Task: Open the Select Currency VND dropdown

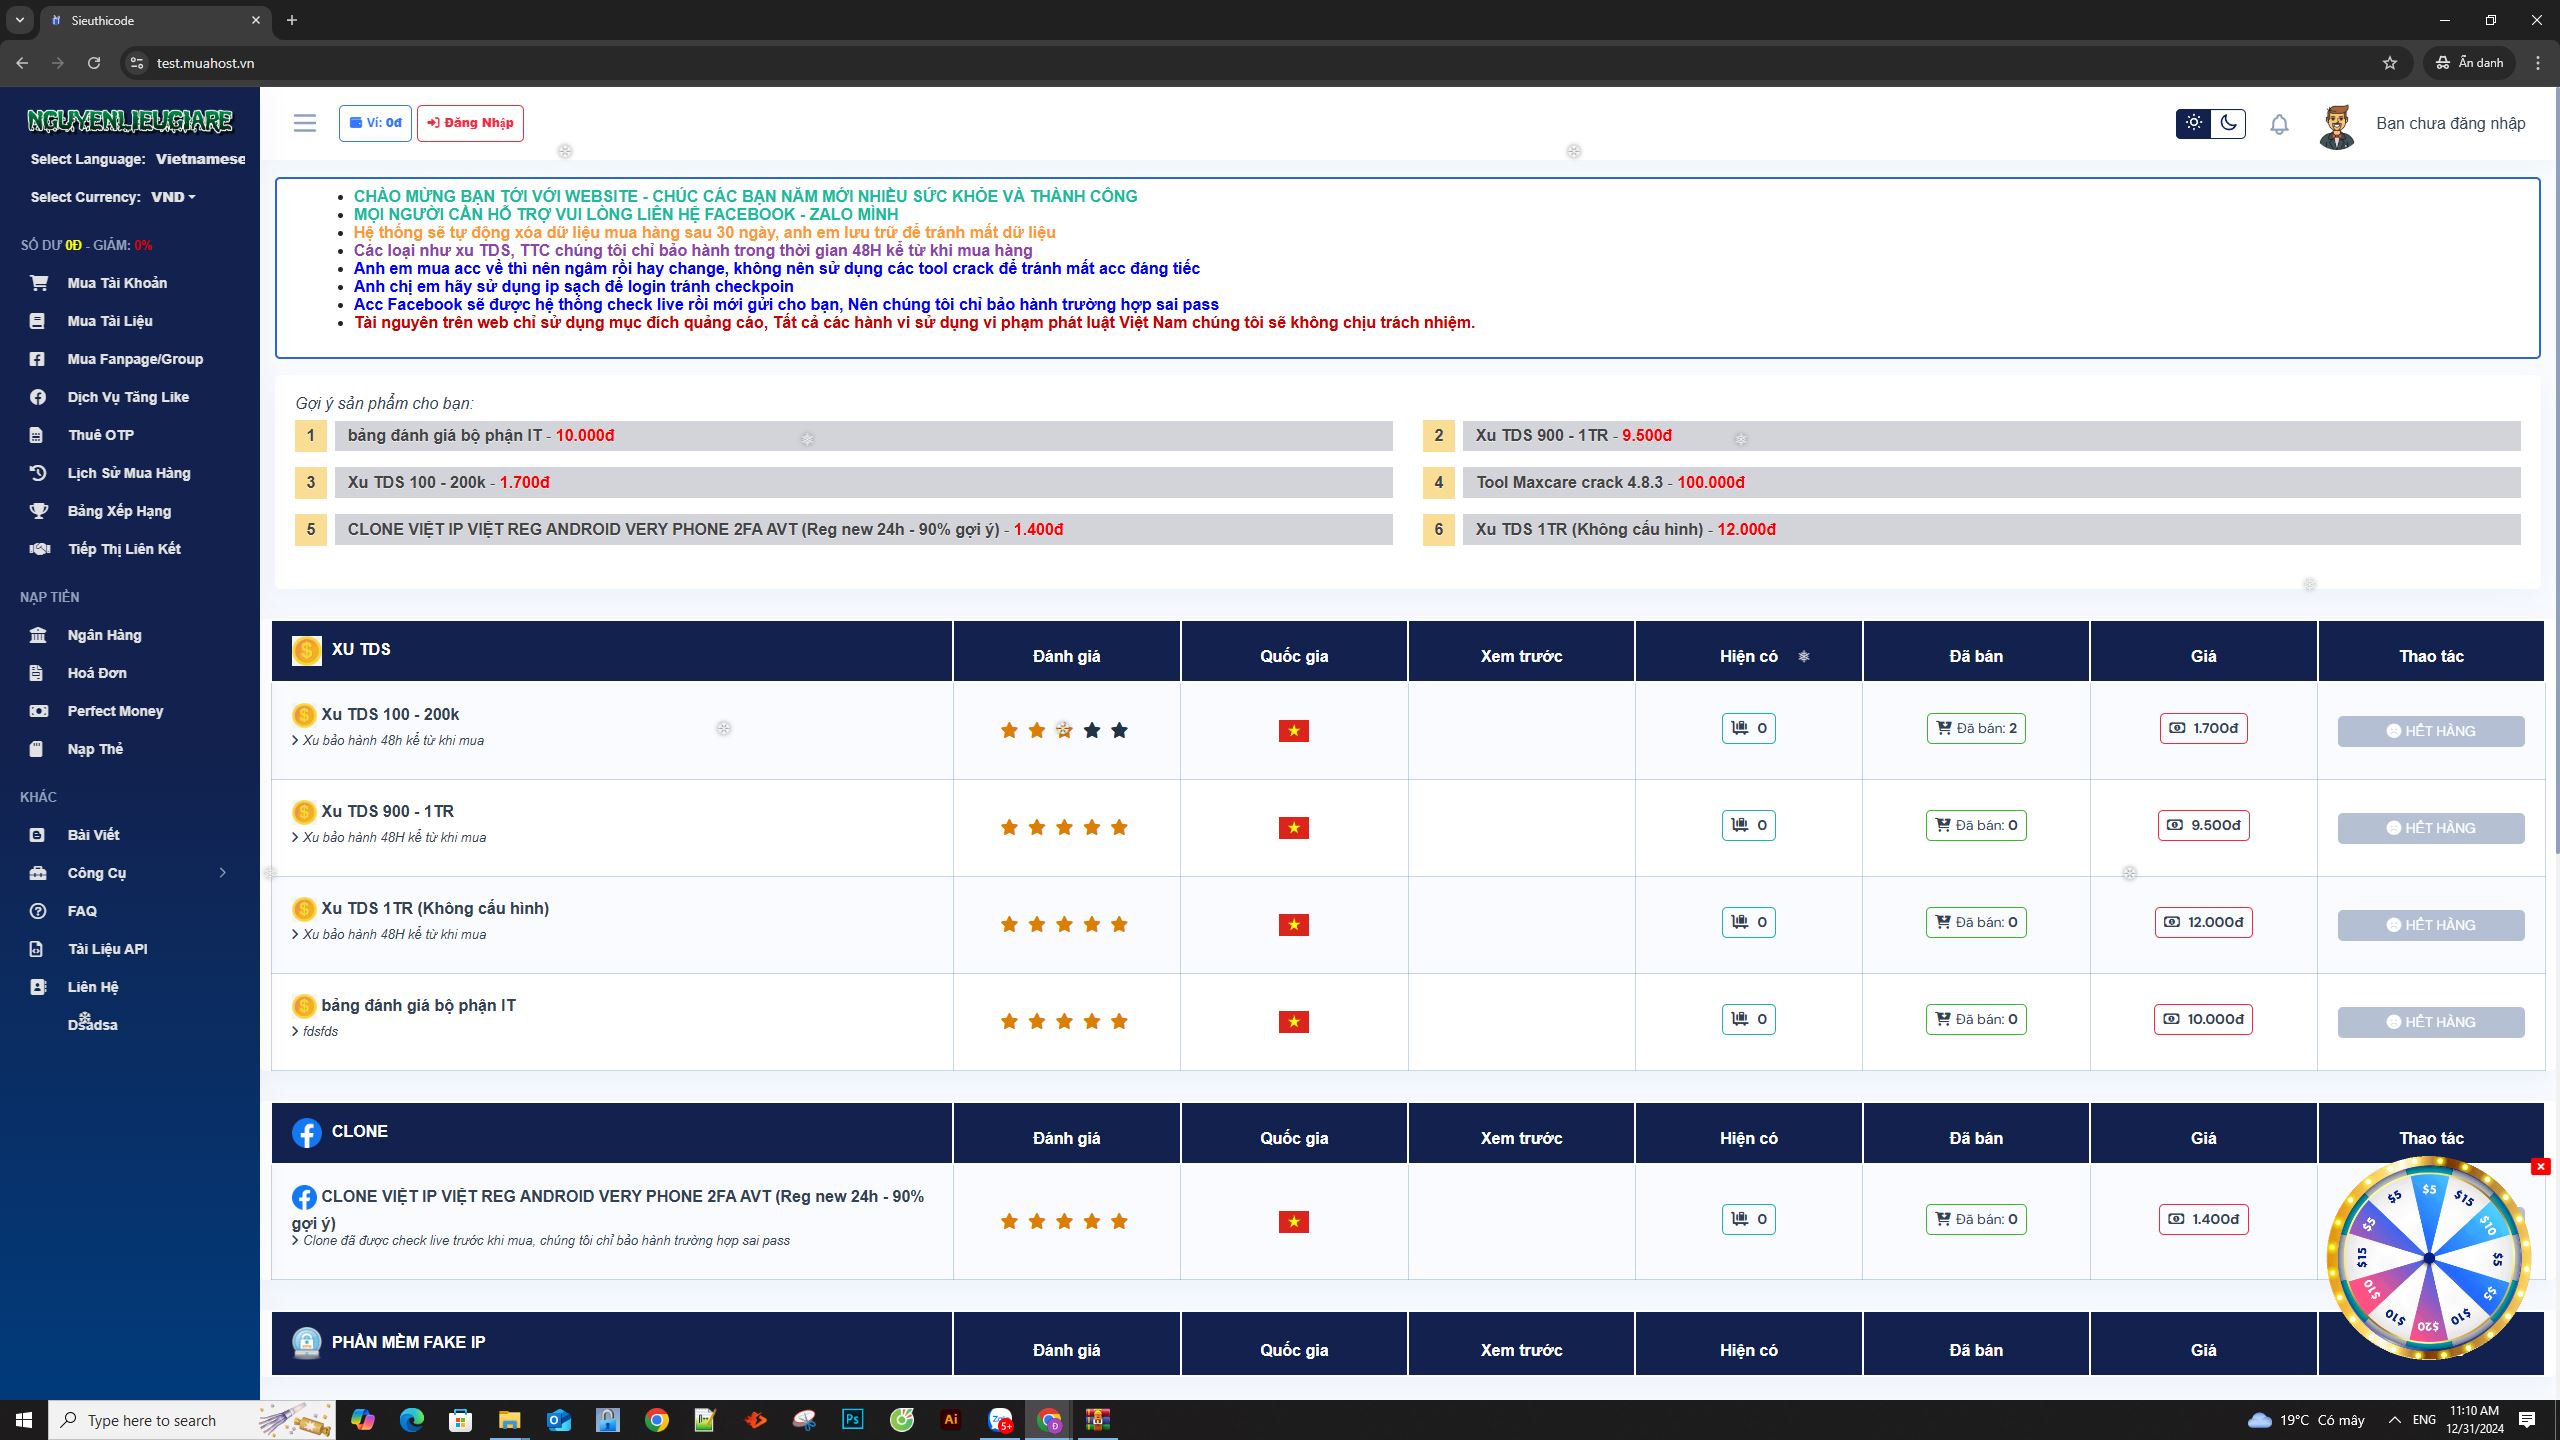Action: [x=173, y=197]
